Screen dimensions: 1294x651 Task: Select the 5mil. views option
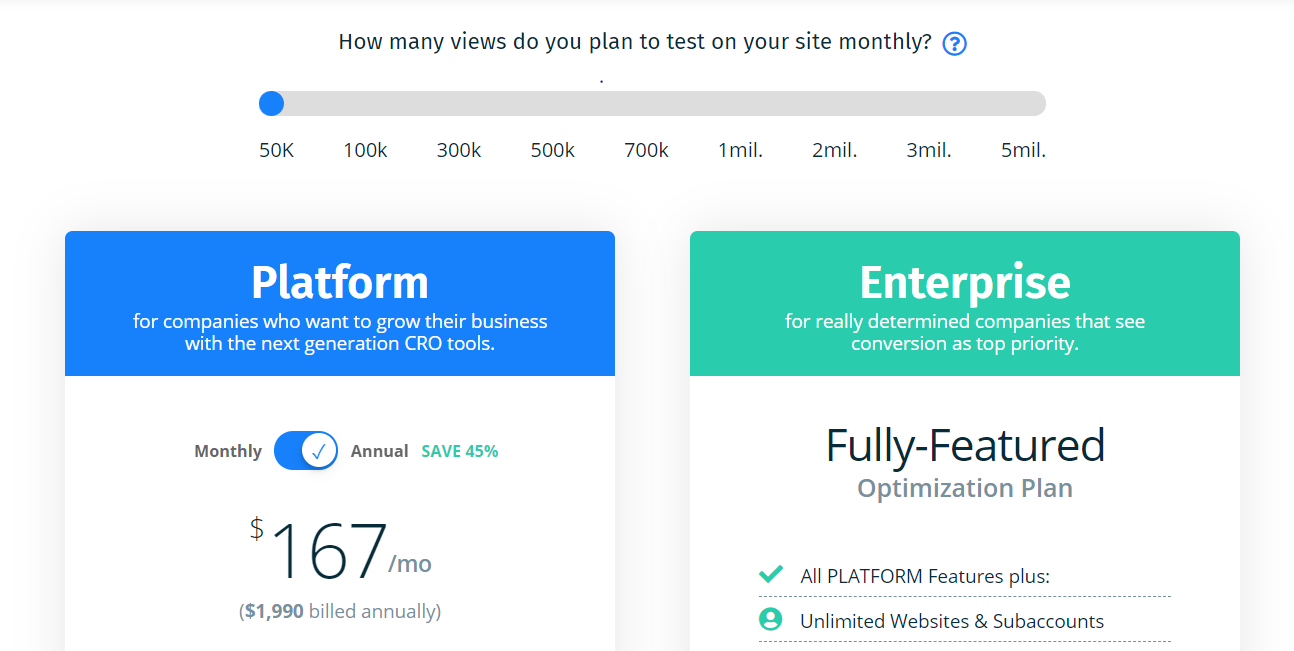1023,149
